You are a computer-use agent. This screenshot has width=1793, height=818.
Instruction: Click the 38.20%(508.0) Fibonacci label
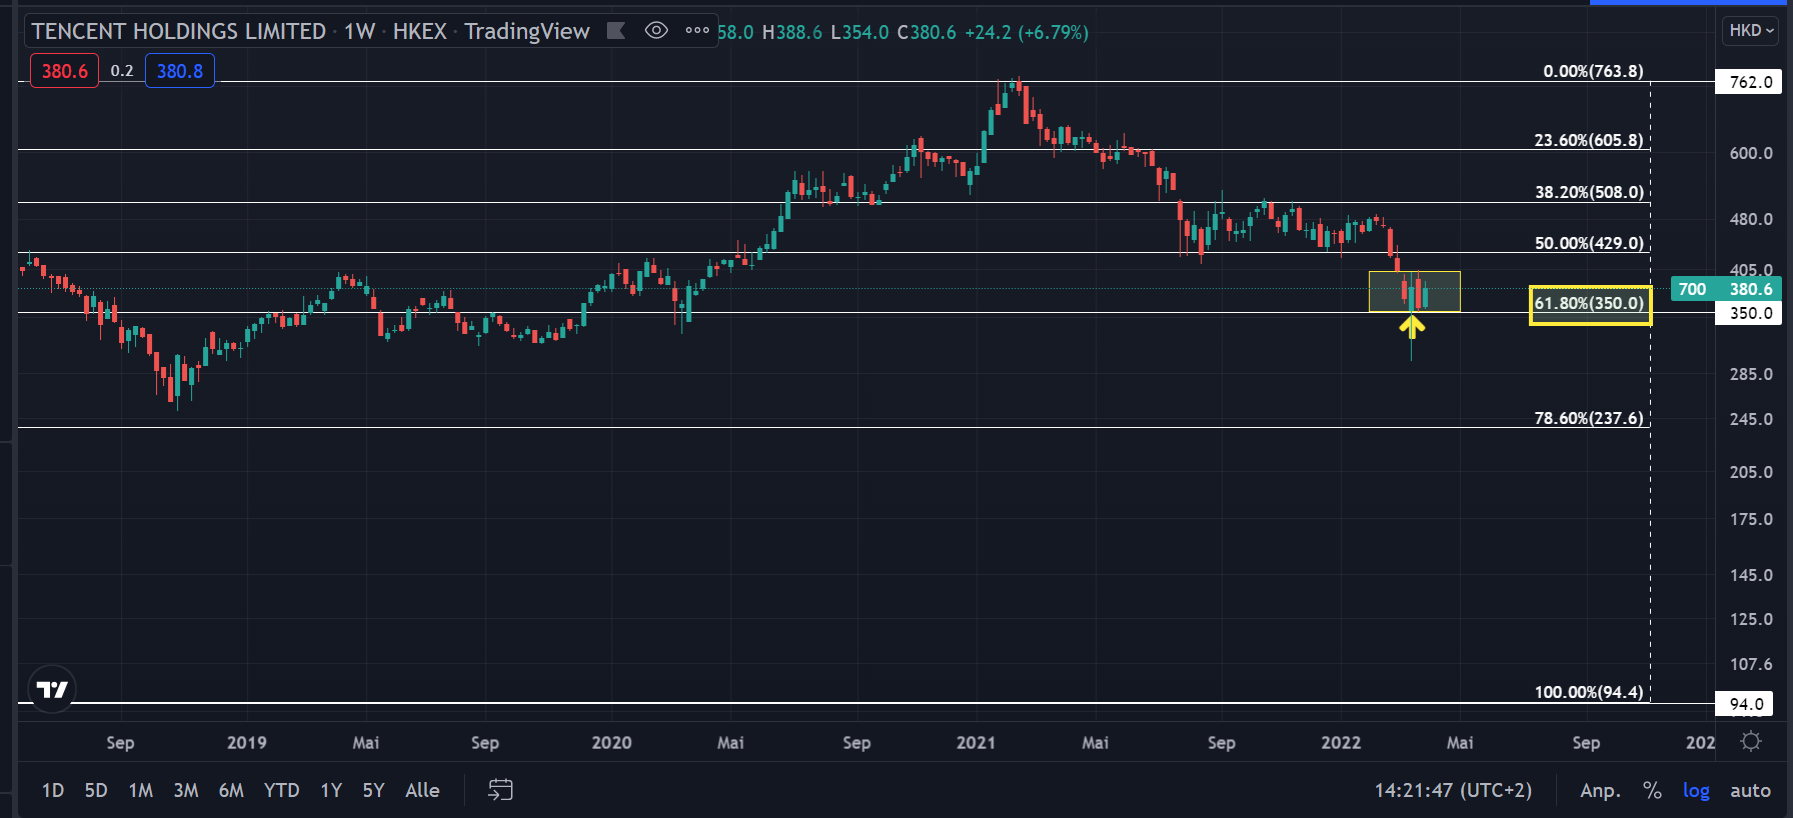[1589, 192]
